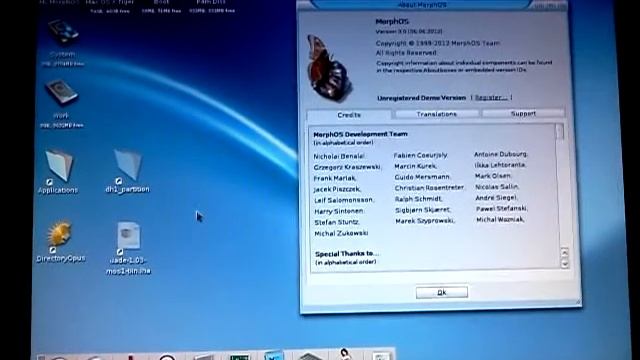Switch to the Credits tab
Viewport: 640px width, 360px height.
click(x=349, y=115)
